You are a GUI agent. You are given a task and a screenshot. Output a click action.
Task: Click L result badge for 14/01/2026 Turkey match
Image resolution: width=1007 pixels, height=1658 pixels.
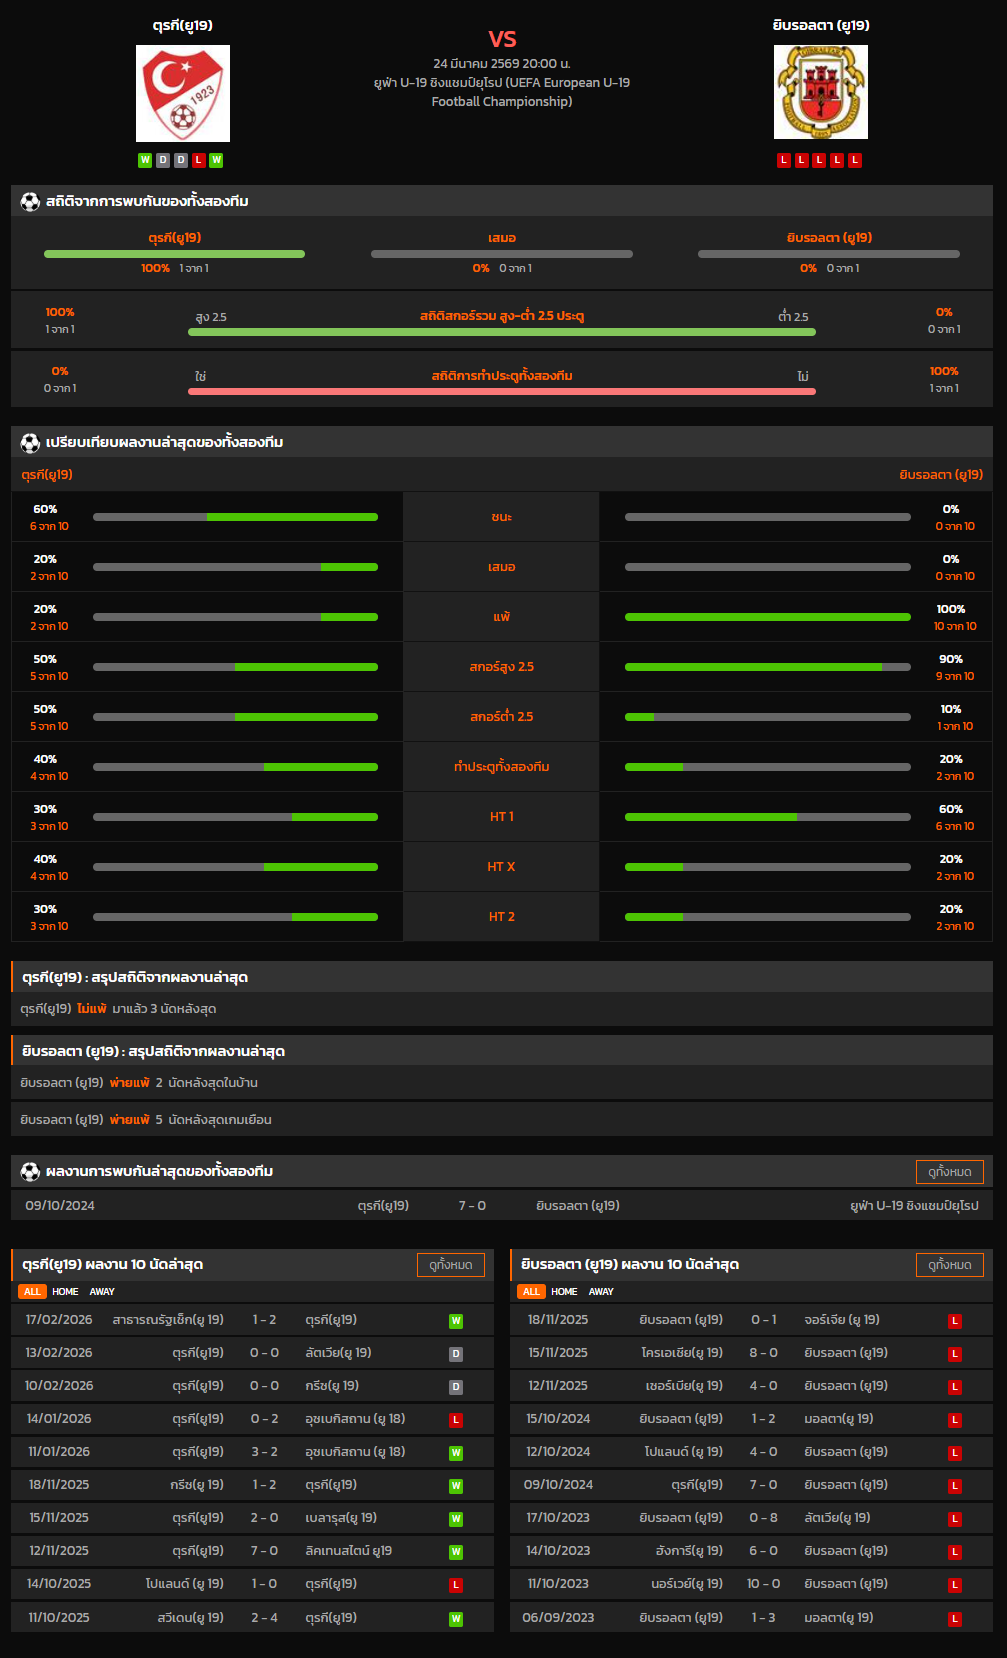(456, 1420)
